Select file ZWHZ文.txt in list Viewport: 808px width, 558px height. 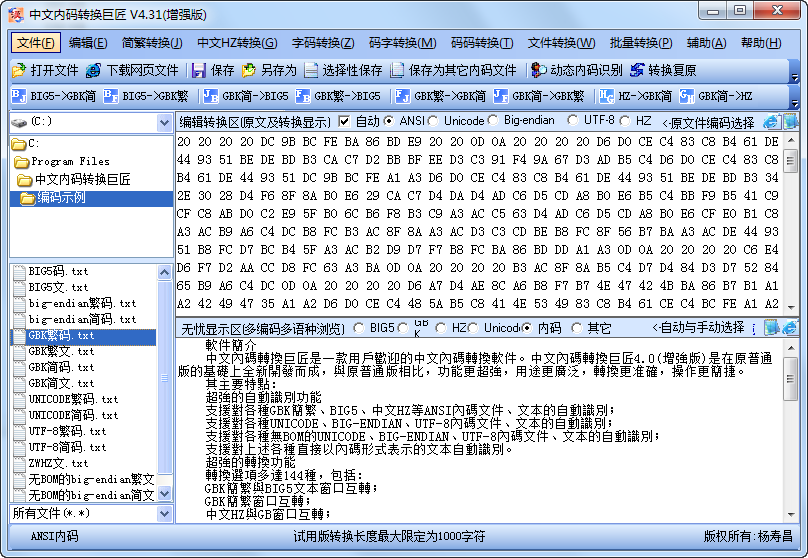pos(58,463)
